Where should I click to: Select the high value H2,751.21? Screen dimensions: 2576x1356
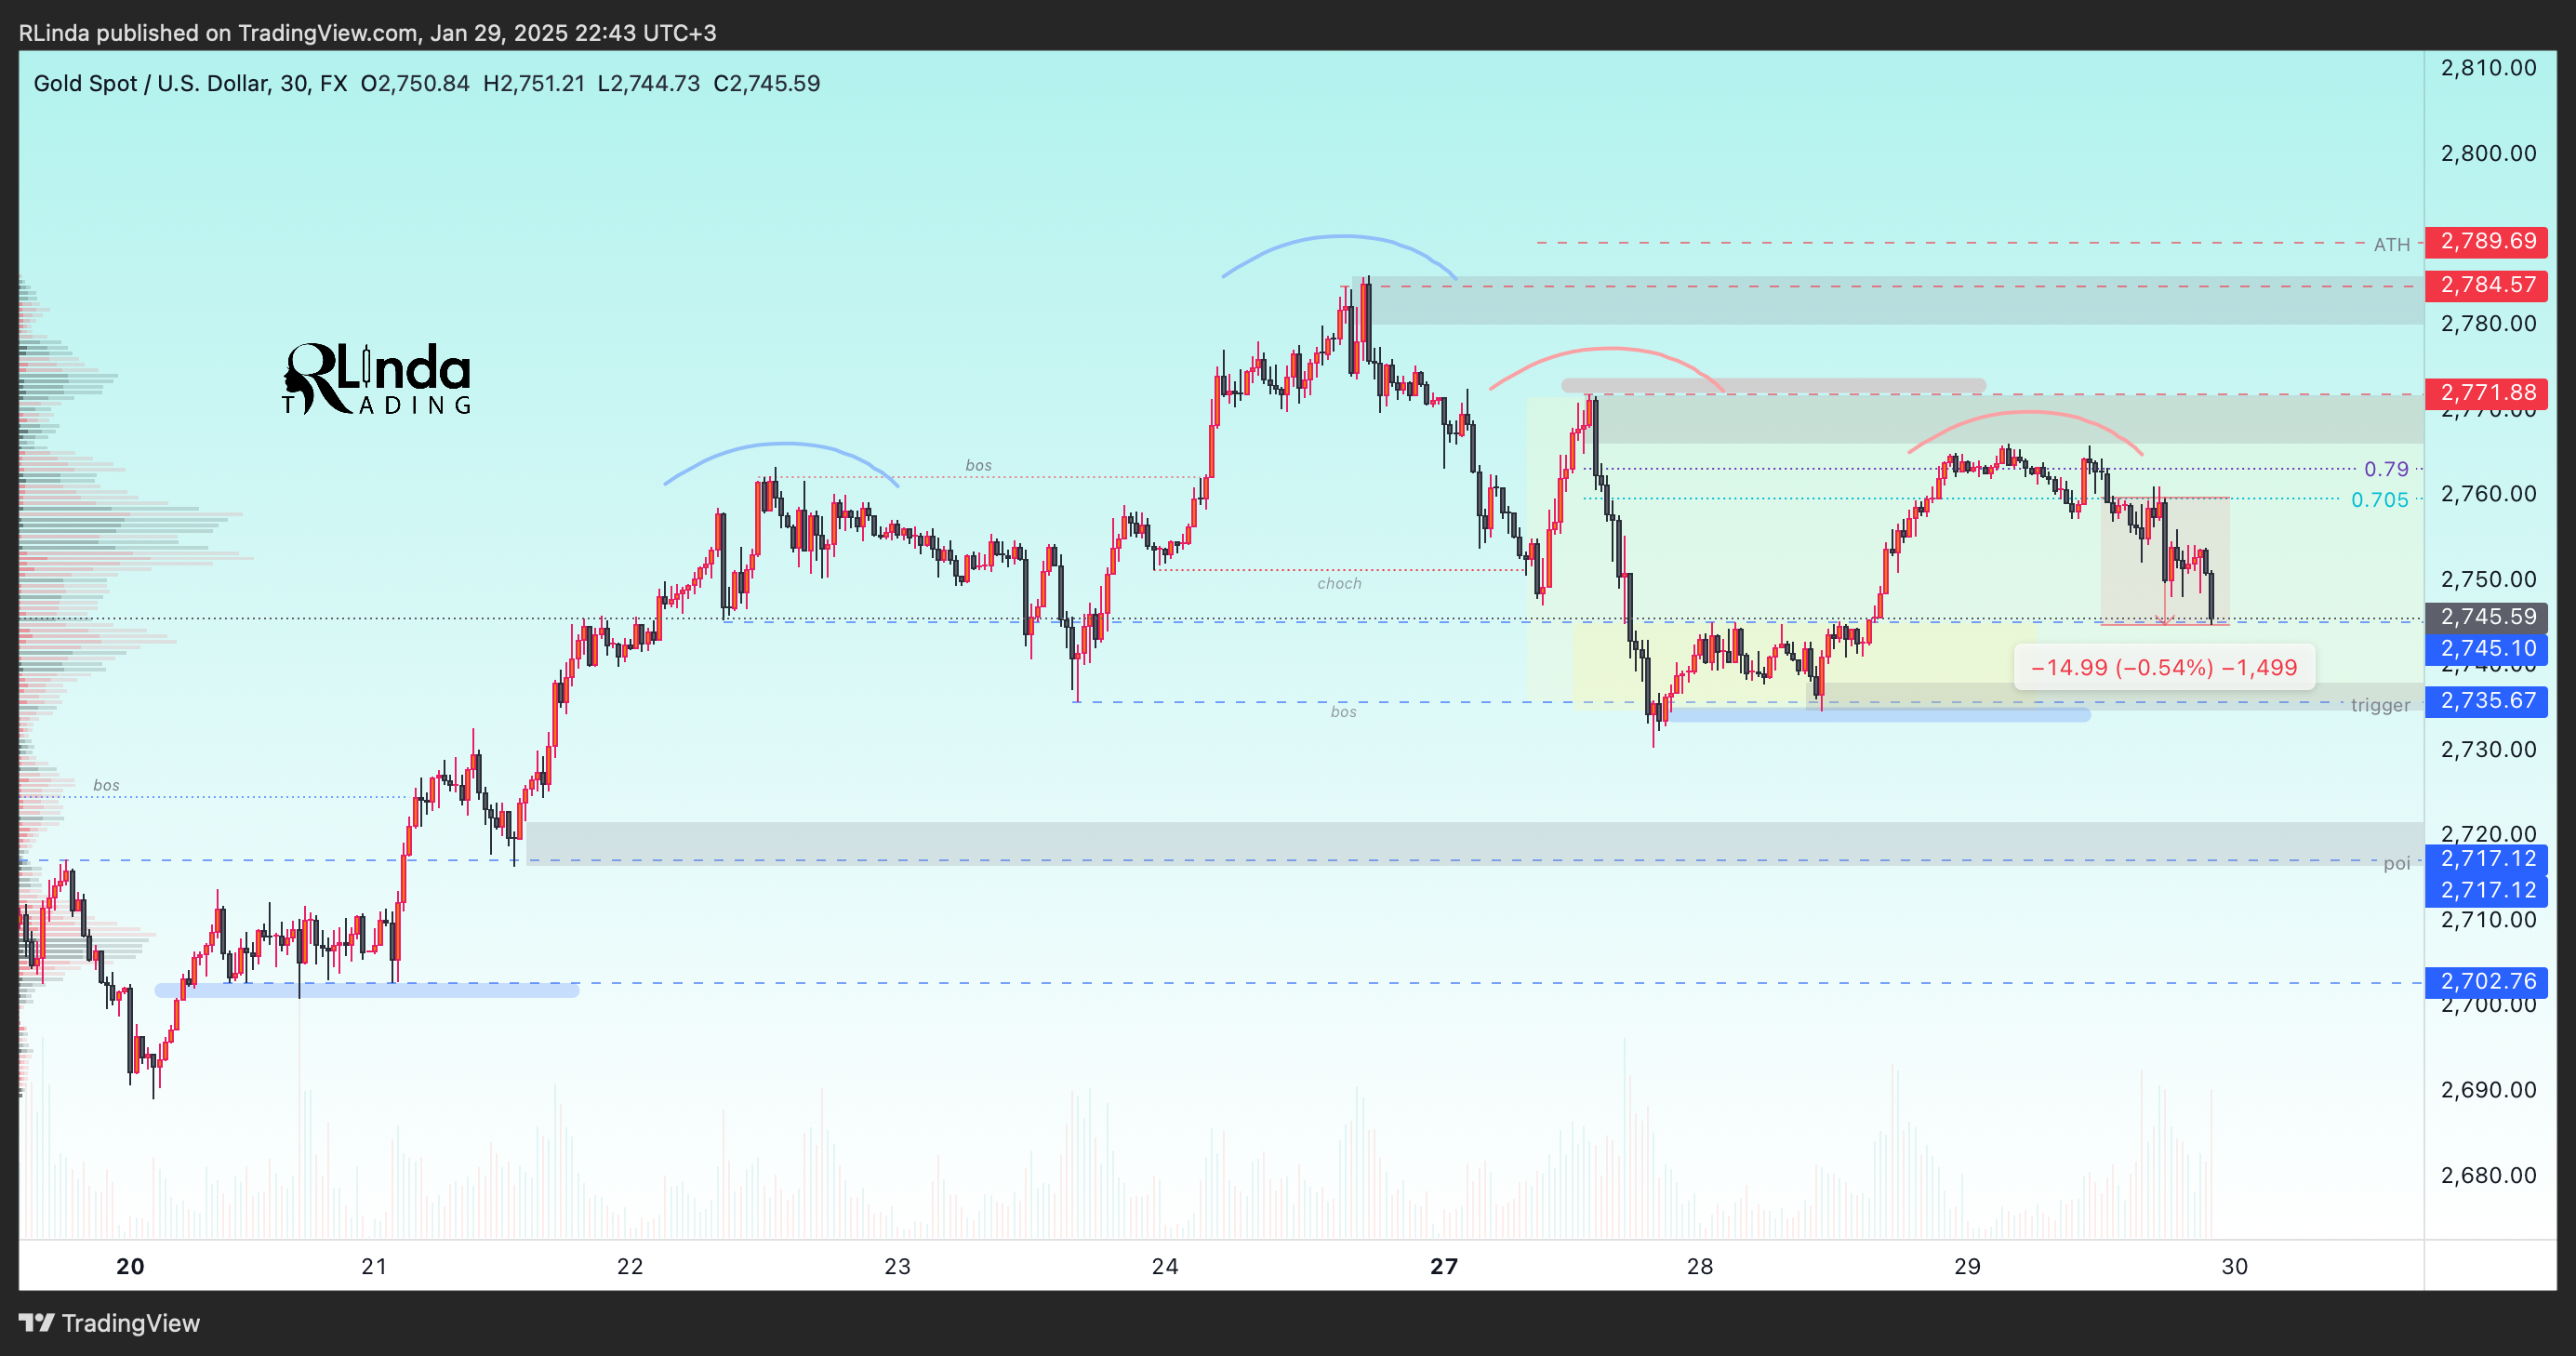click(534, 83)
